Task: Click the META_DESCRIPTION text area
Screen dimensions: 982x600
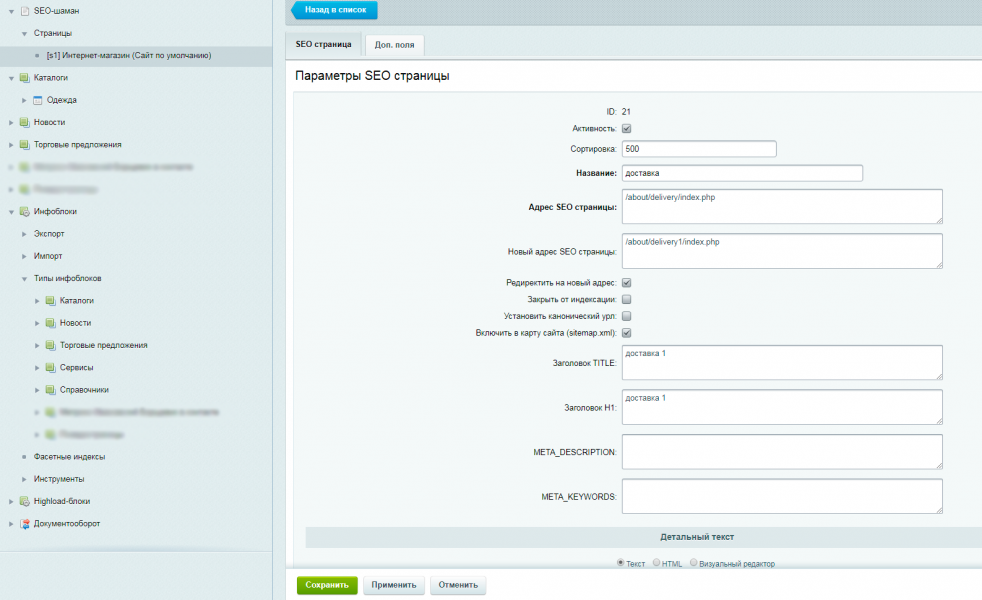Action: coord(781,451)
